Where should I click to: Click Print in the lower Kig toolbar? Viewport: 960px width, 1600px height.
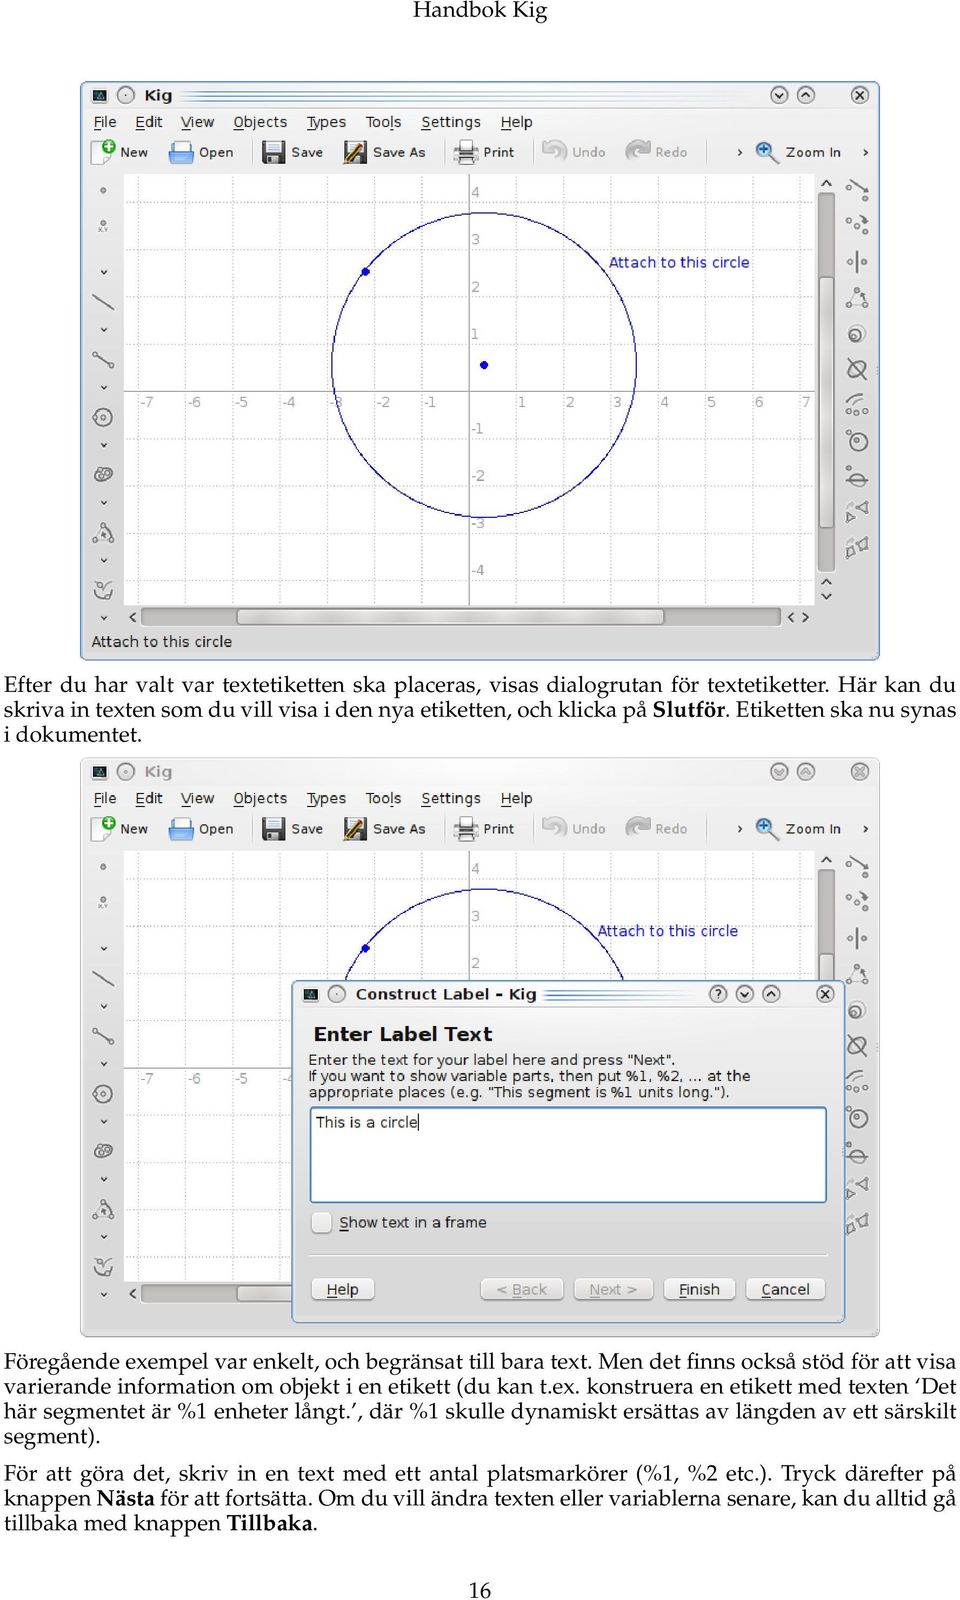pos(484,829)
